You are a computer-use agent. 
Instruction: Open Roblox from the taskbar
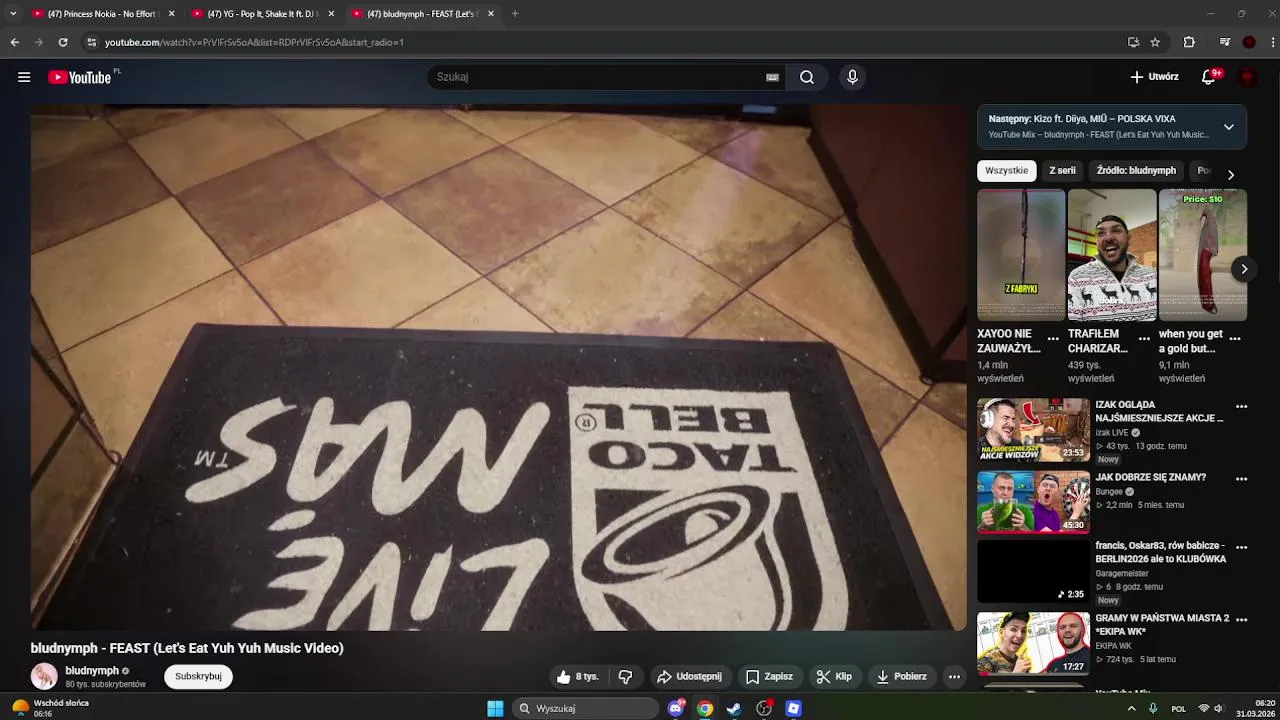point(793,708)
